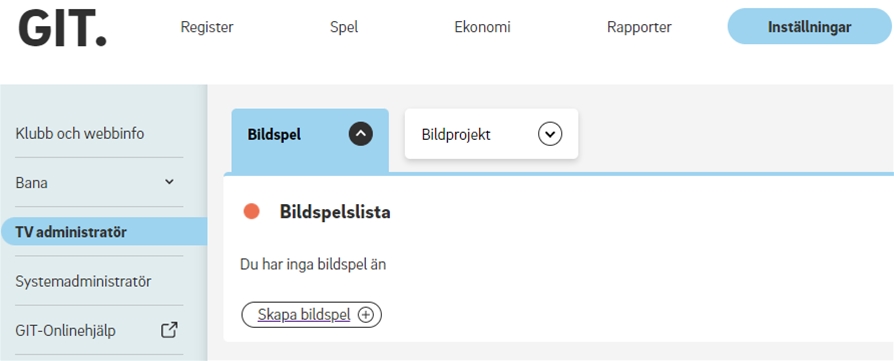
Task: Open the Rapporter menu
Action: coord(639,27)
